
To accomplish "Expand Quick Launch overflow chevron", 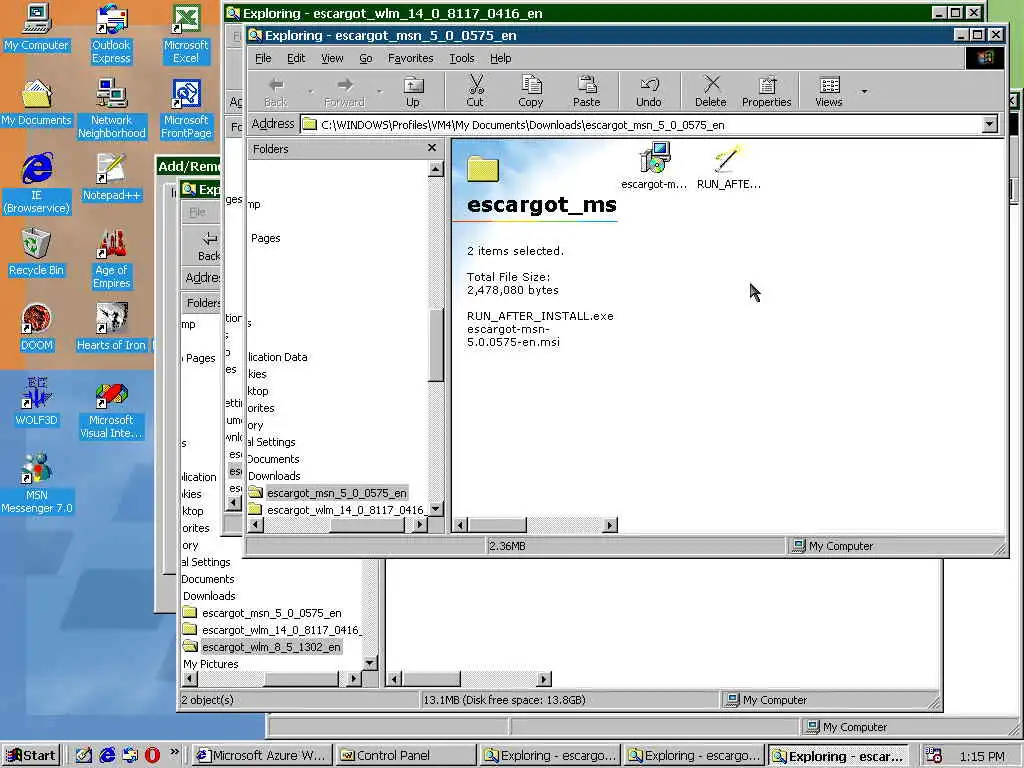I will (x=174, y=752).
